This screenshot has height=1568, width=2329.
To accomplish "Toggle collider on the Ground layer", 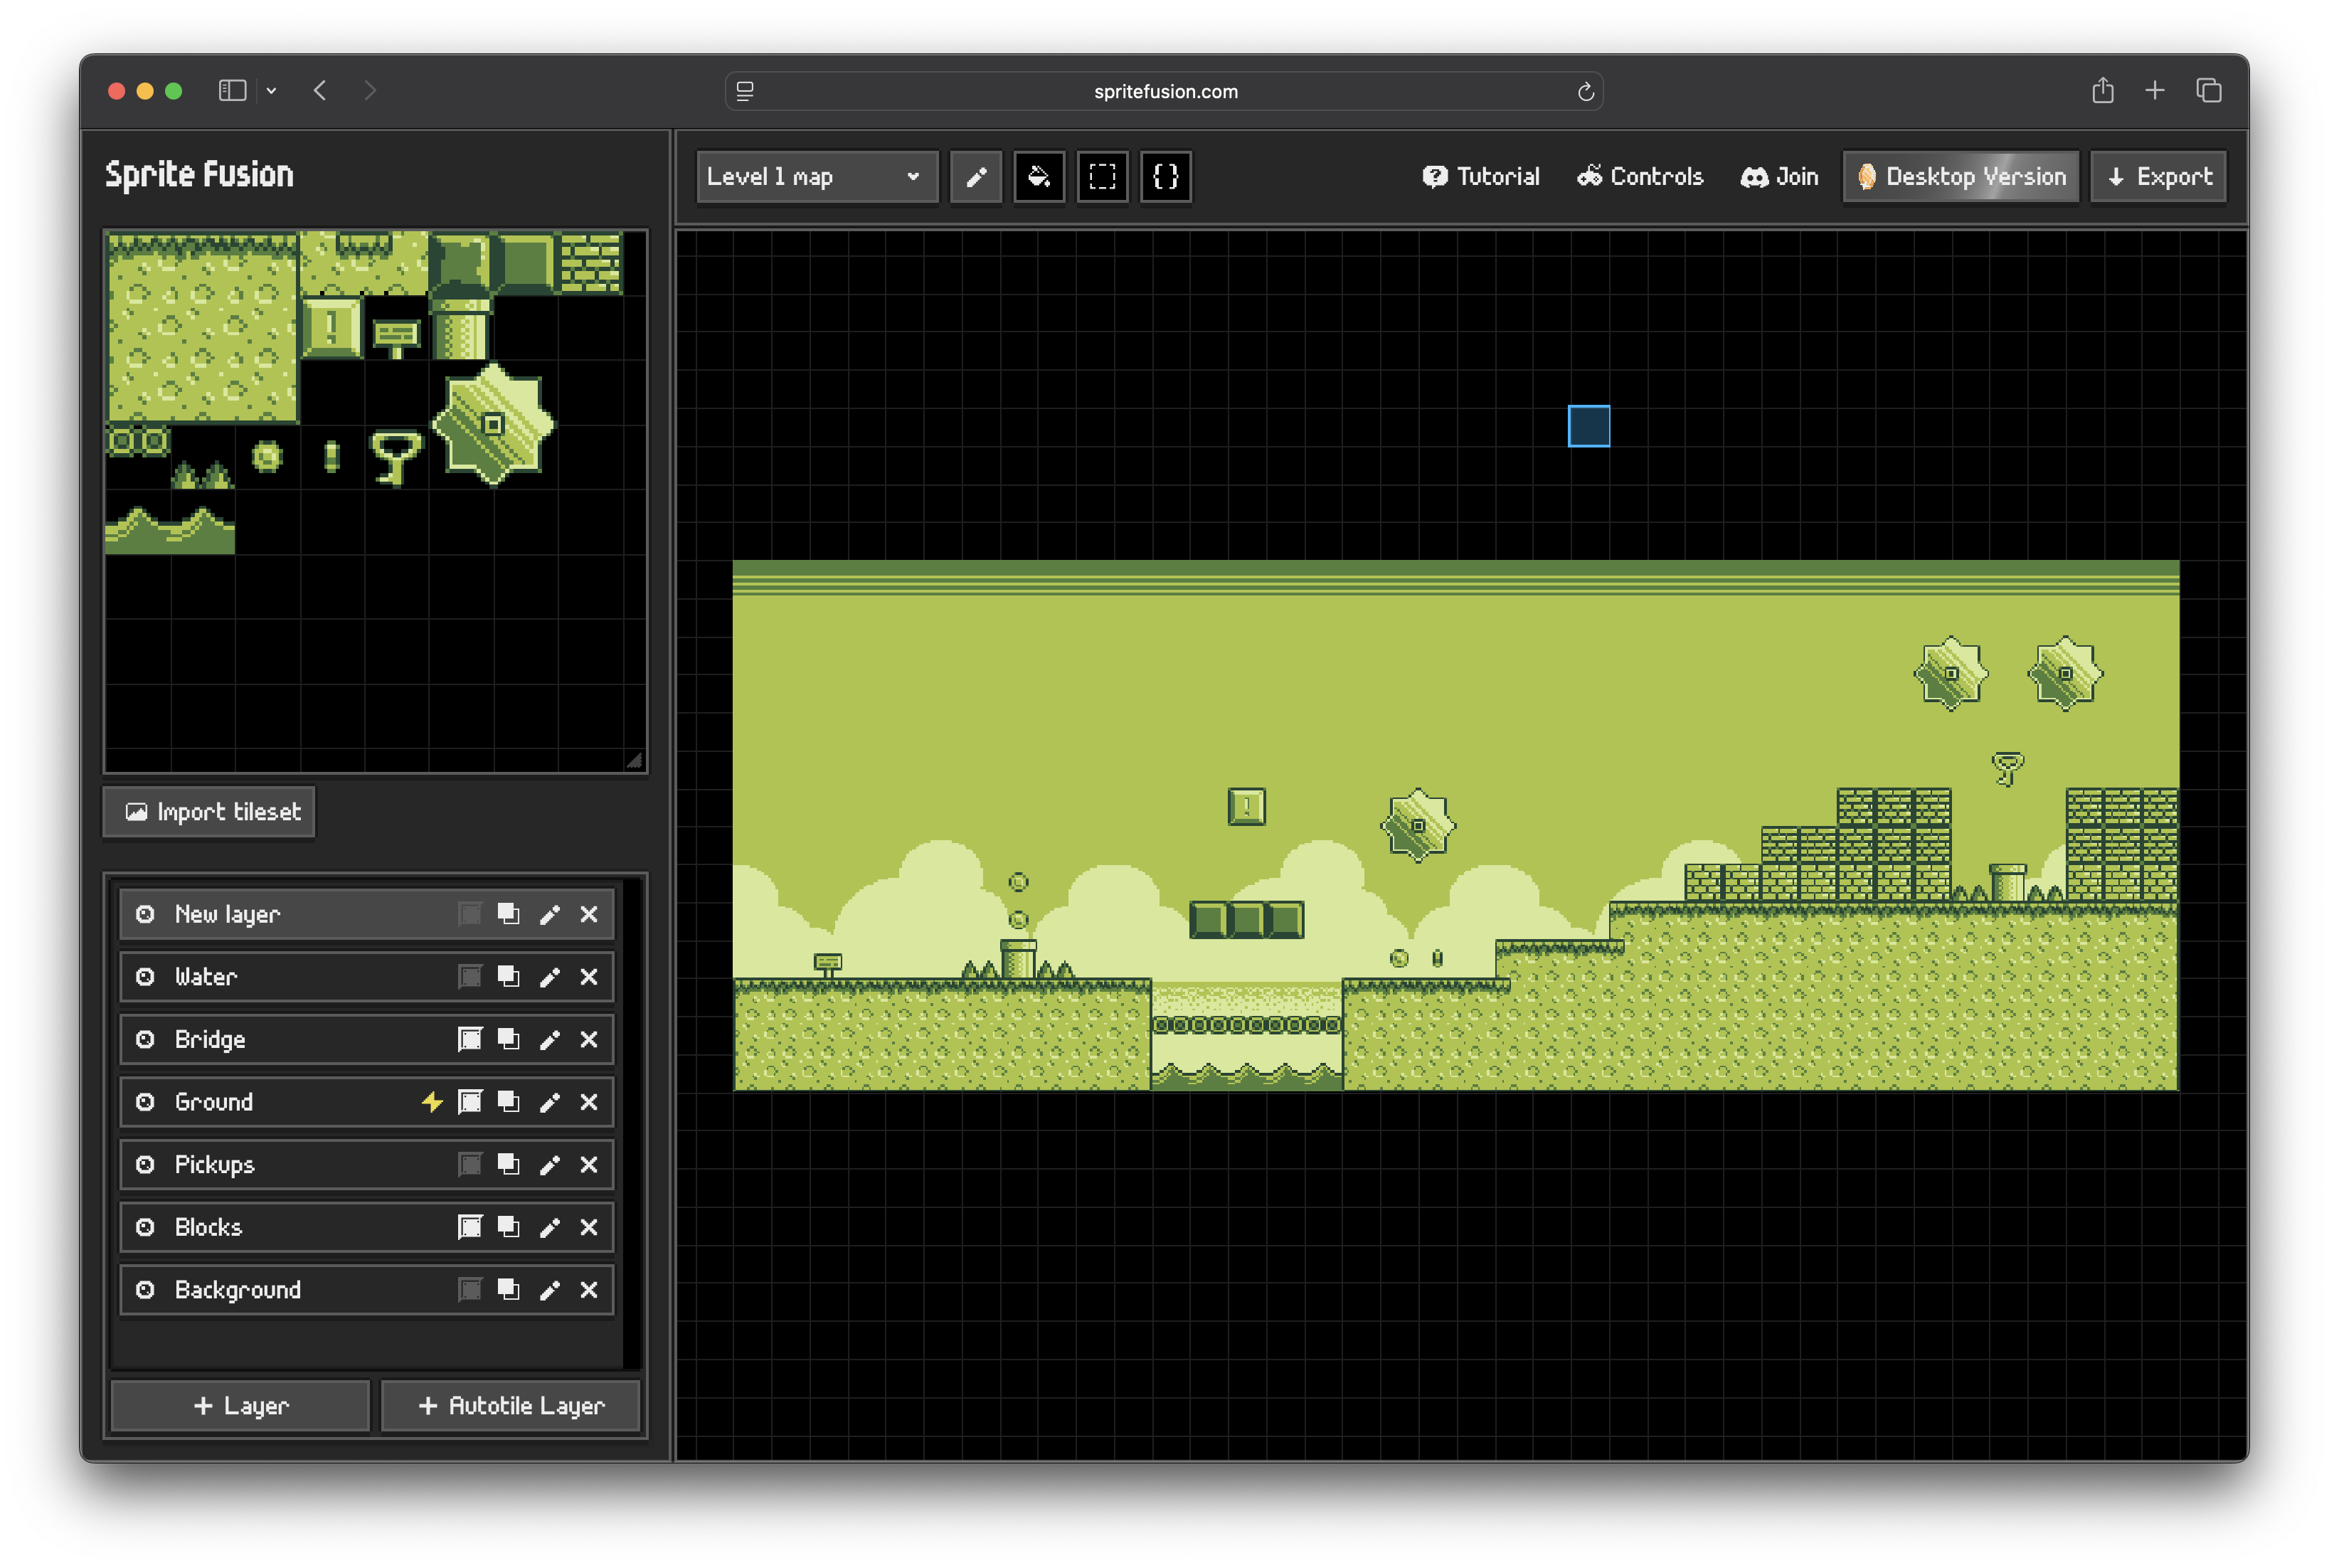I will click(470, 1102).
